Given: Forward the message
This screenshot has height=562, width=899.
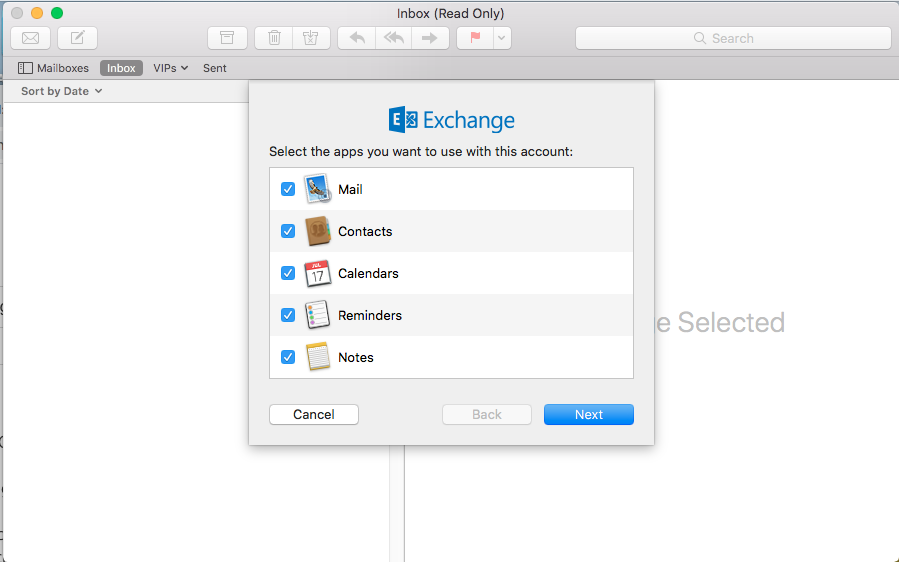Looking at the screenshot, I should pyautogui.click(x=430, y=38).
